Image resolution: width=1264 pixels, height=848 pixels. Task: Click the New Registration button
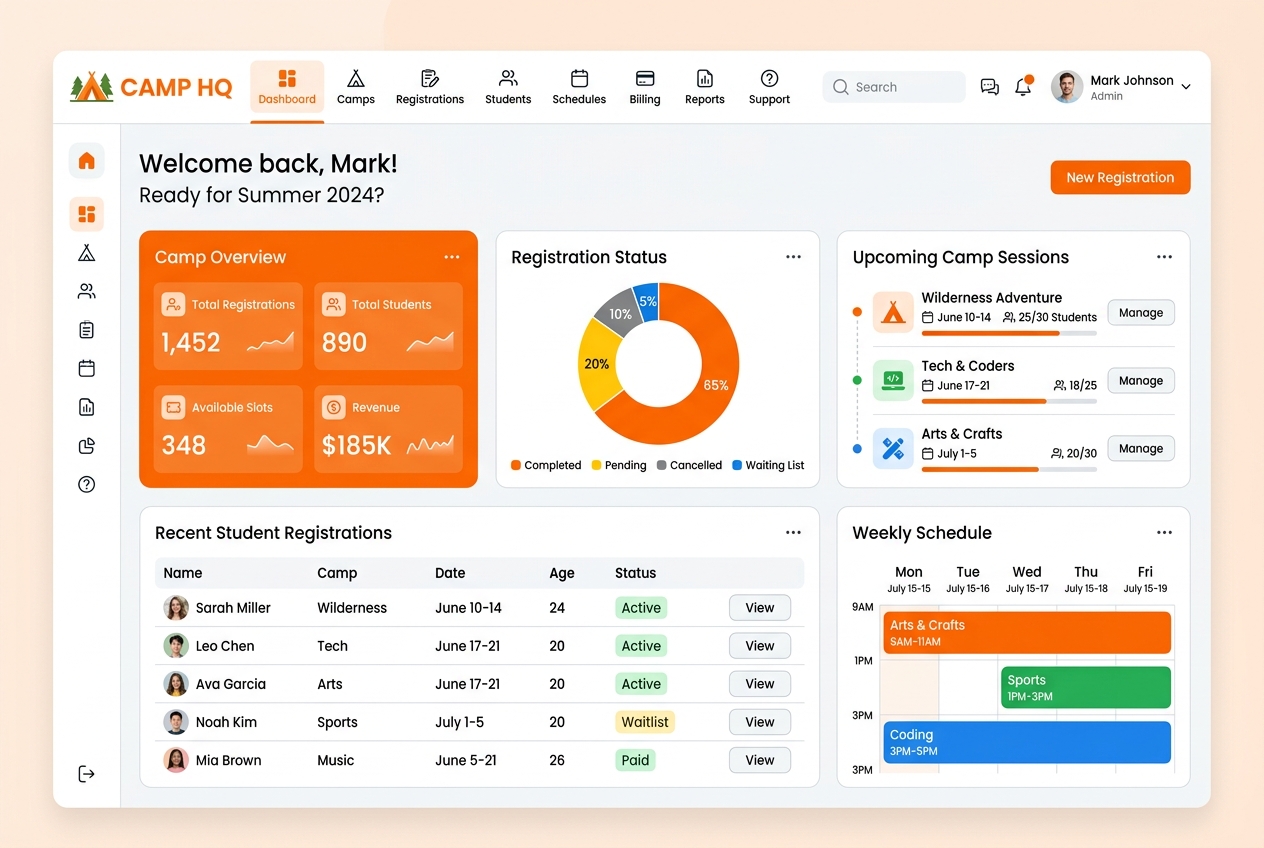1120,177
